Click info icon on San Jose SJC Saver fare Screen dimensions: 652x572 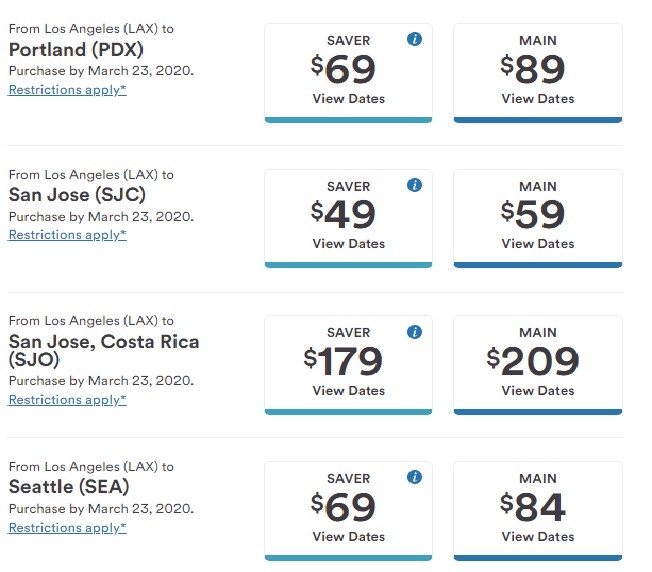(414, 185)
